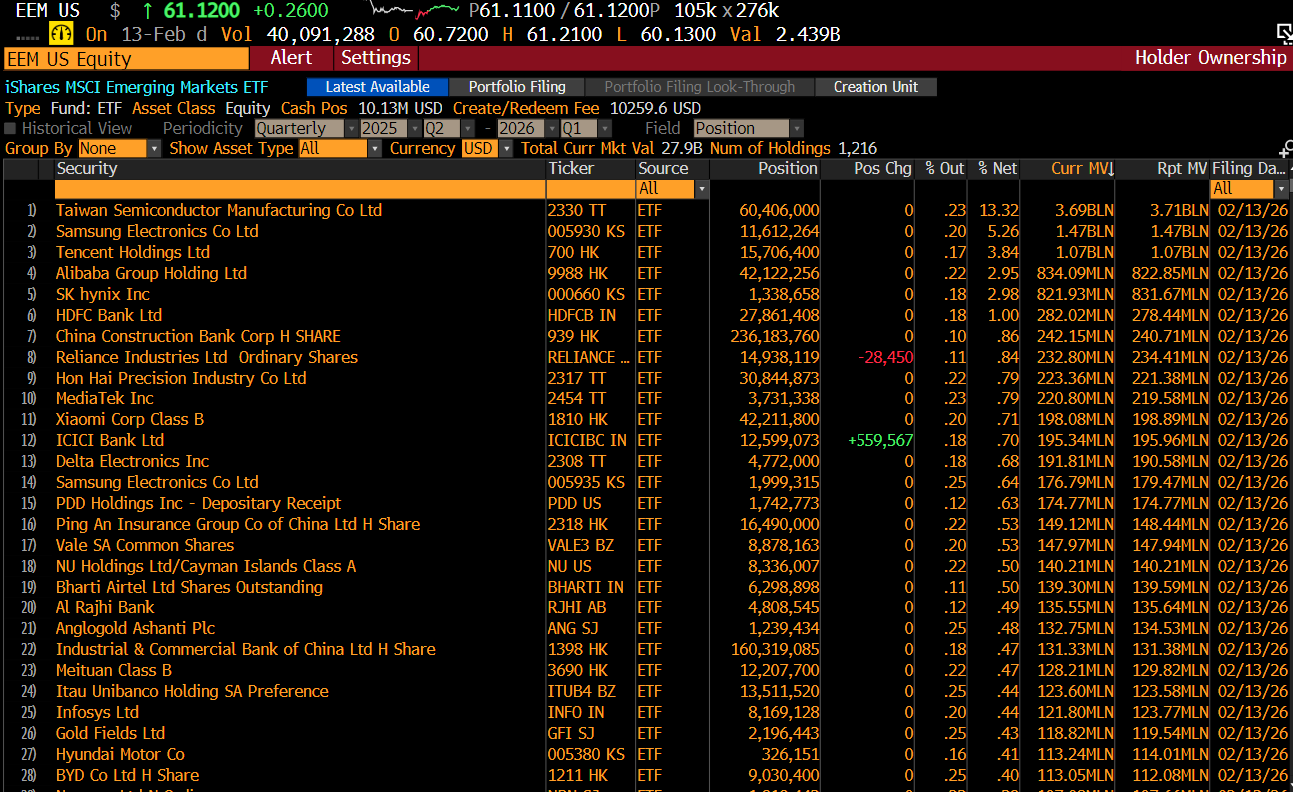Image resolution: width=1293 pixels, height=792 pixels.
Task: Switch to the Latest Available tab
Action: click(378, 87)
